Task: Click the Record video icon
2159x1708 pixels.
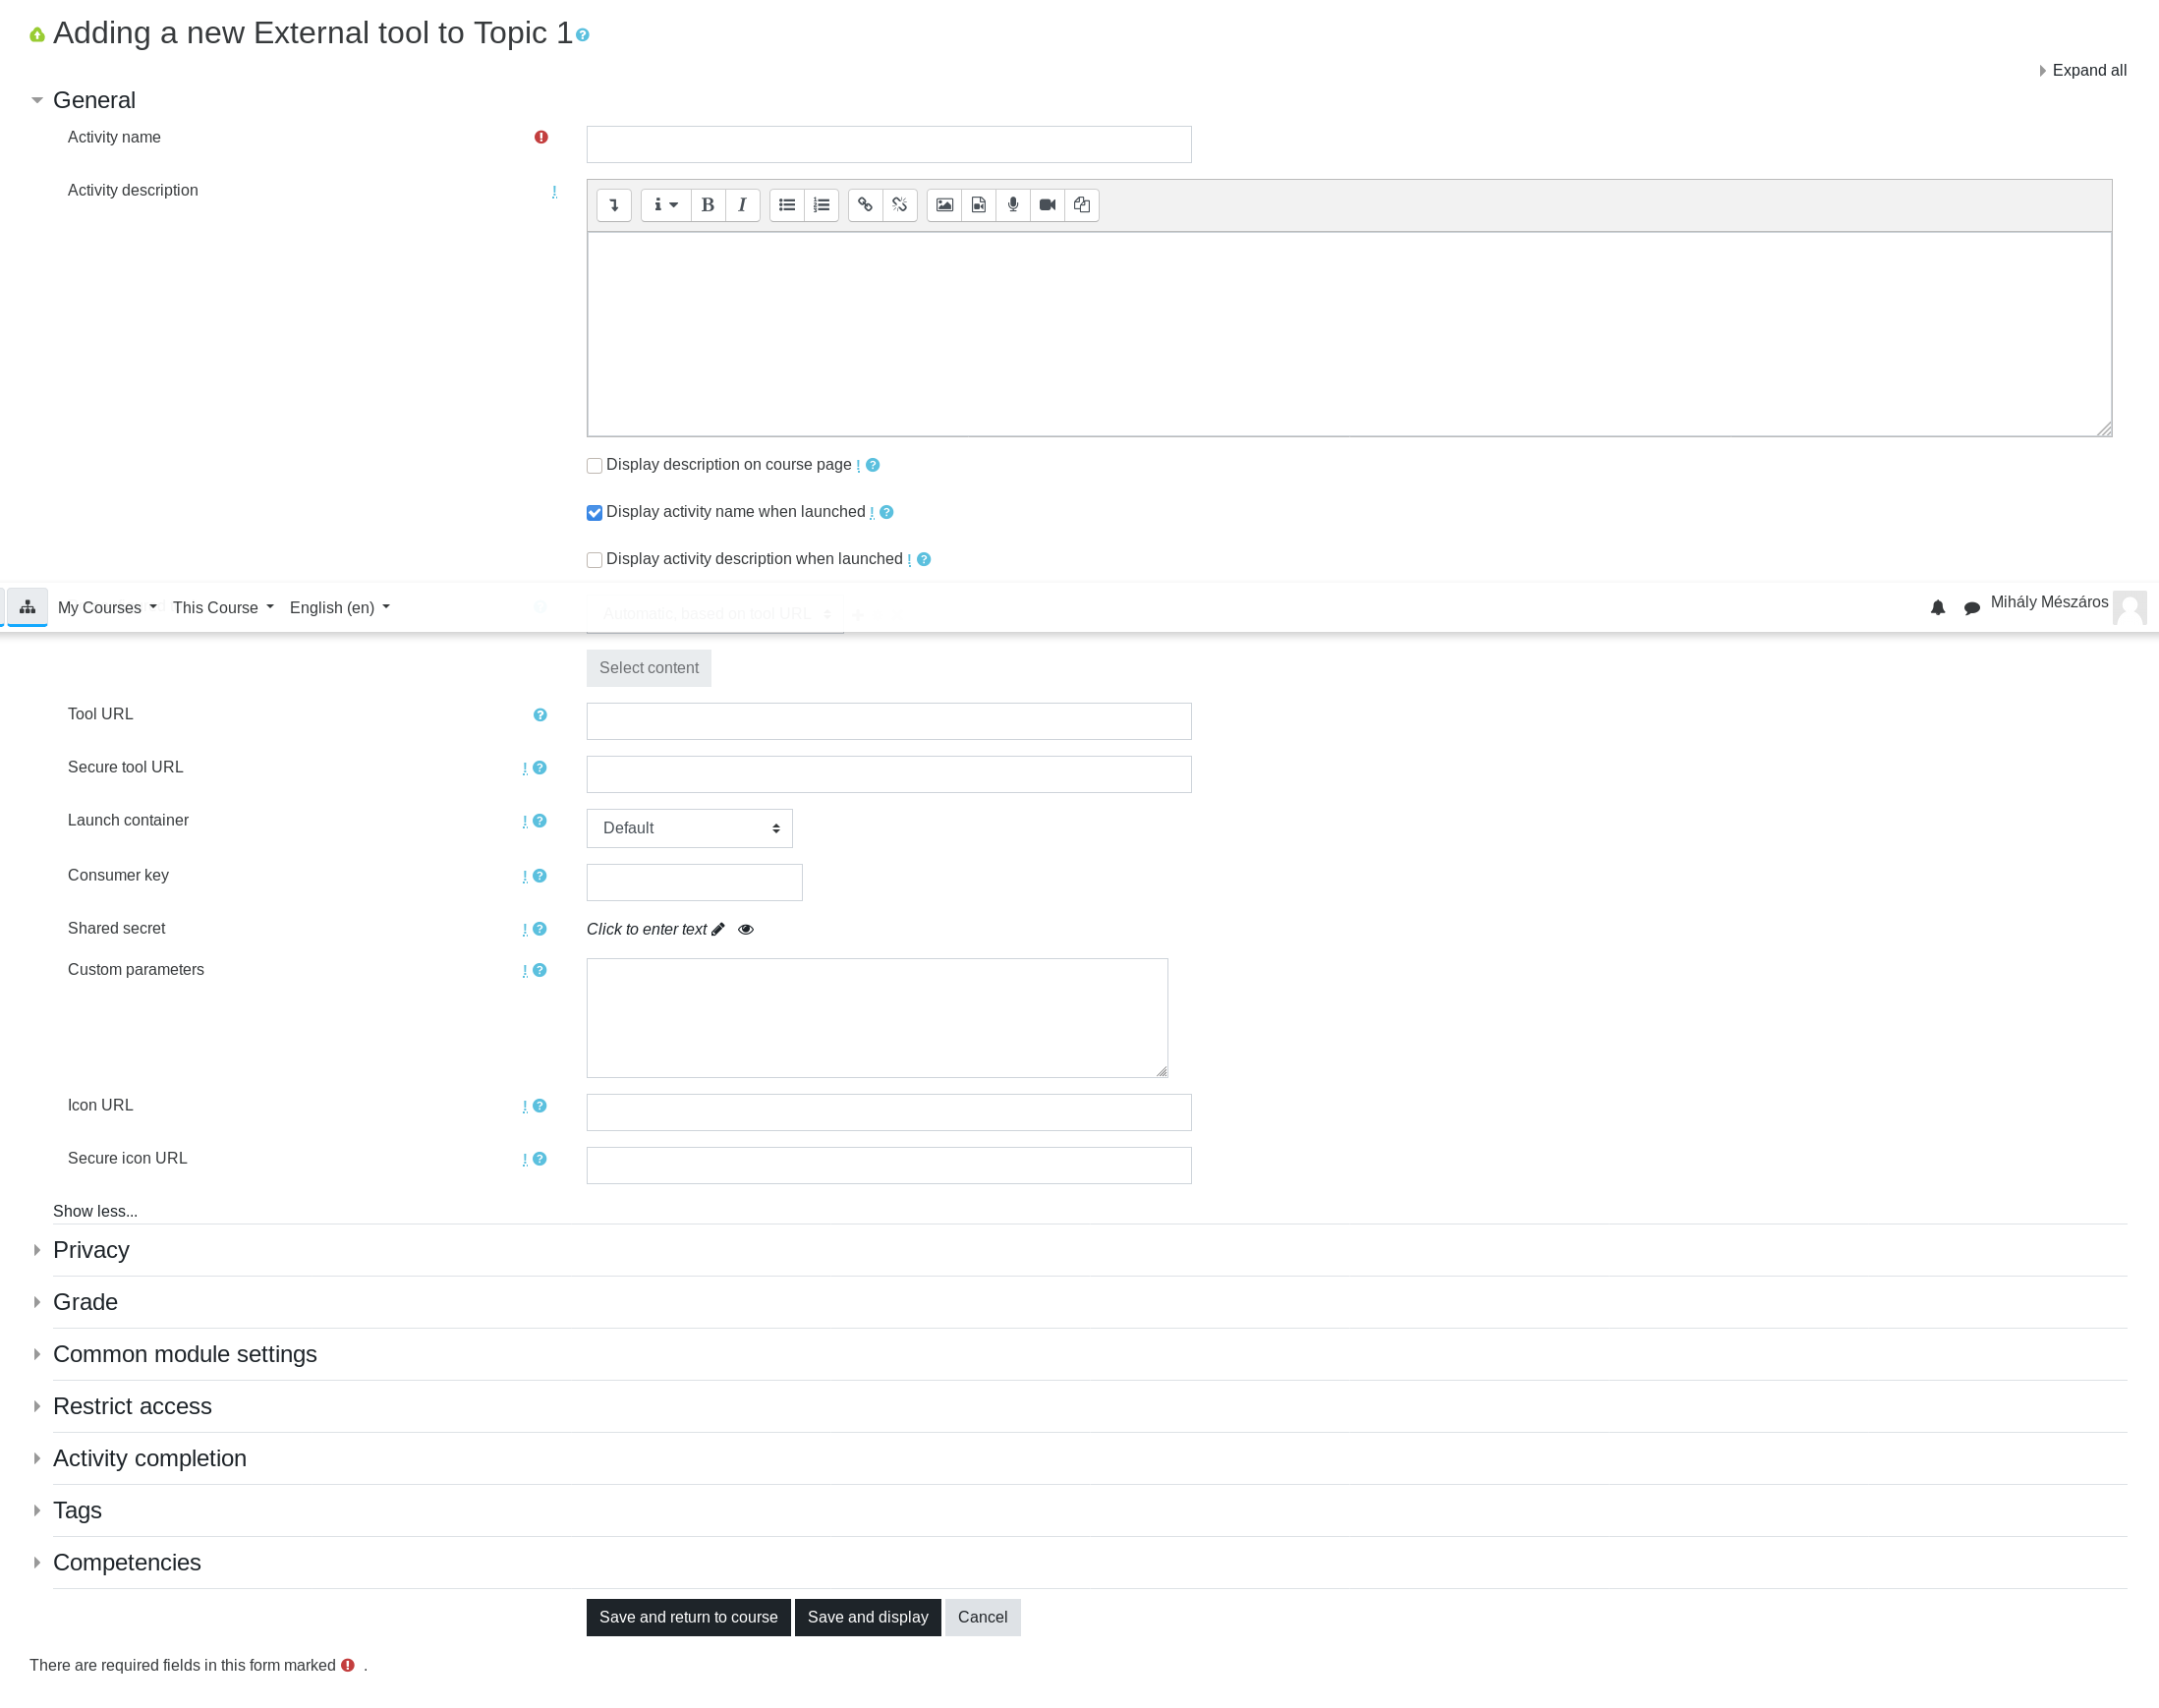Action: tap(1047, 205)
